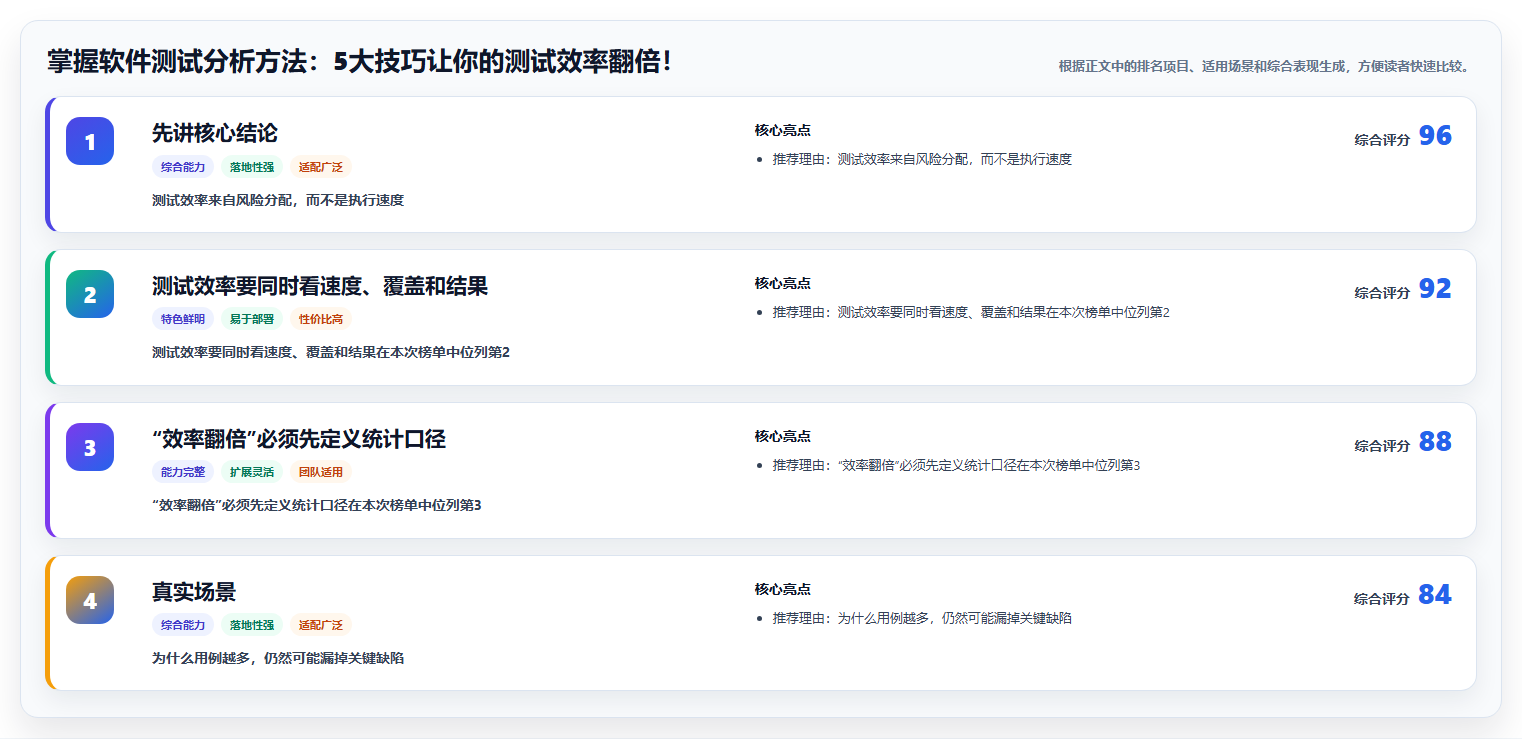The height and width of the screenshot is (739, 1522).
Task: Select the 综合能力 tag under 先讲核心结论
Action: 183,167
